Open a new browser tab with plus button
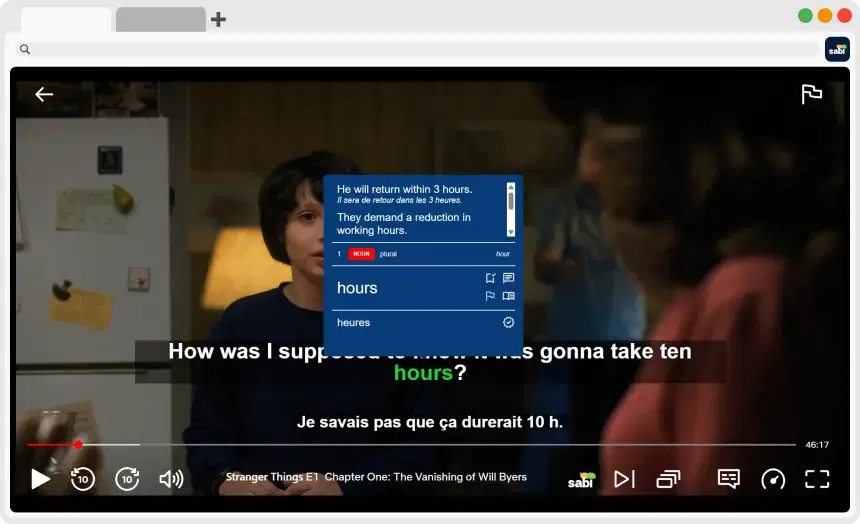The height and width of the screenshot is (524, 860). tap(218, 20)
